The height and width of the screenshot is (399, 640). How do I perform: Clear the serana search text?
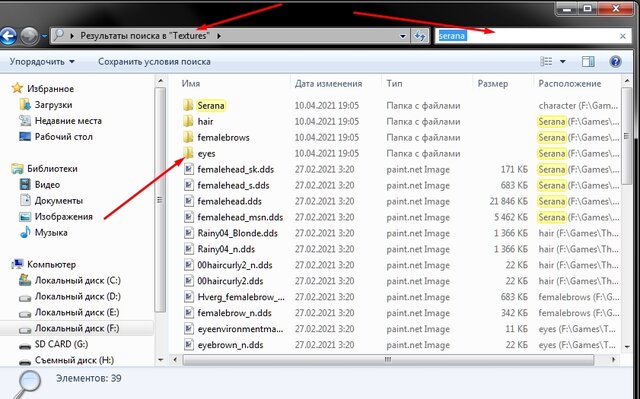622,36
